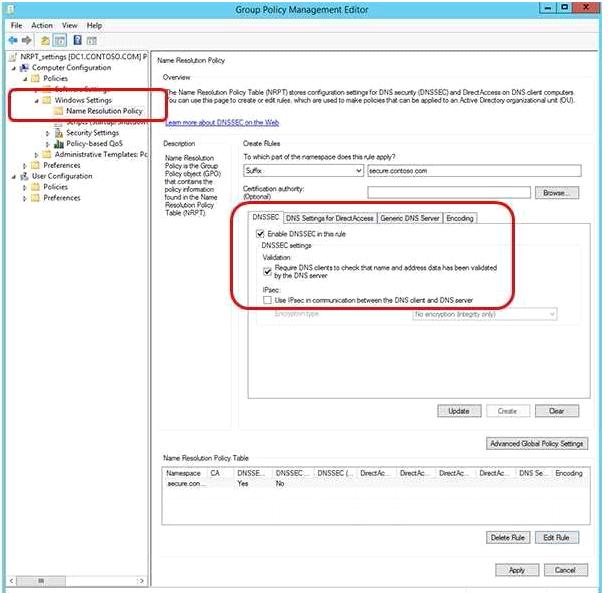Click the Update rule button
This screenshot has height=593, width=609.
(459, 411)
